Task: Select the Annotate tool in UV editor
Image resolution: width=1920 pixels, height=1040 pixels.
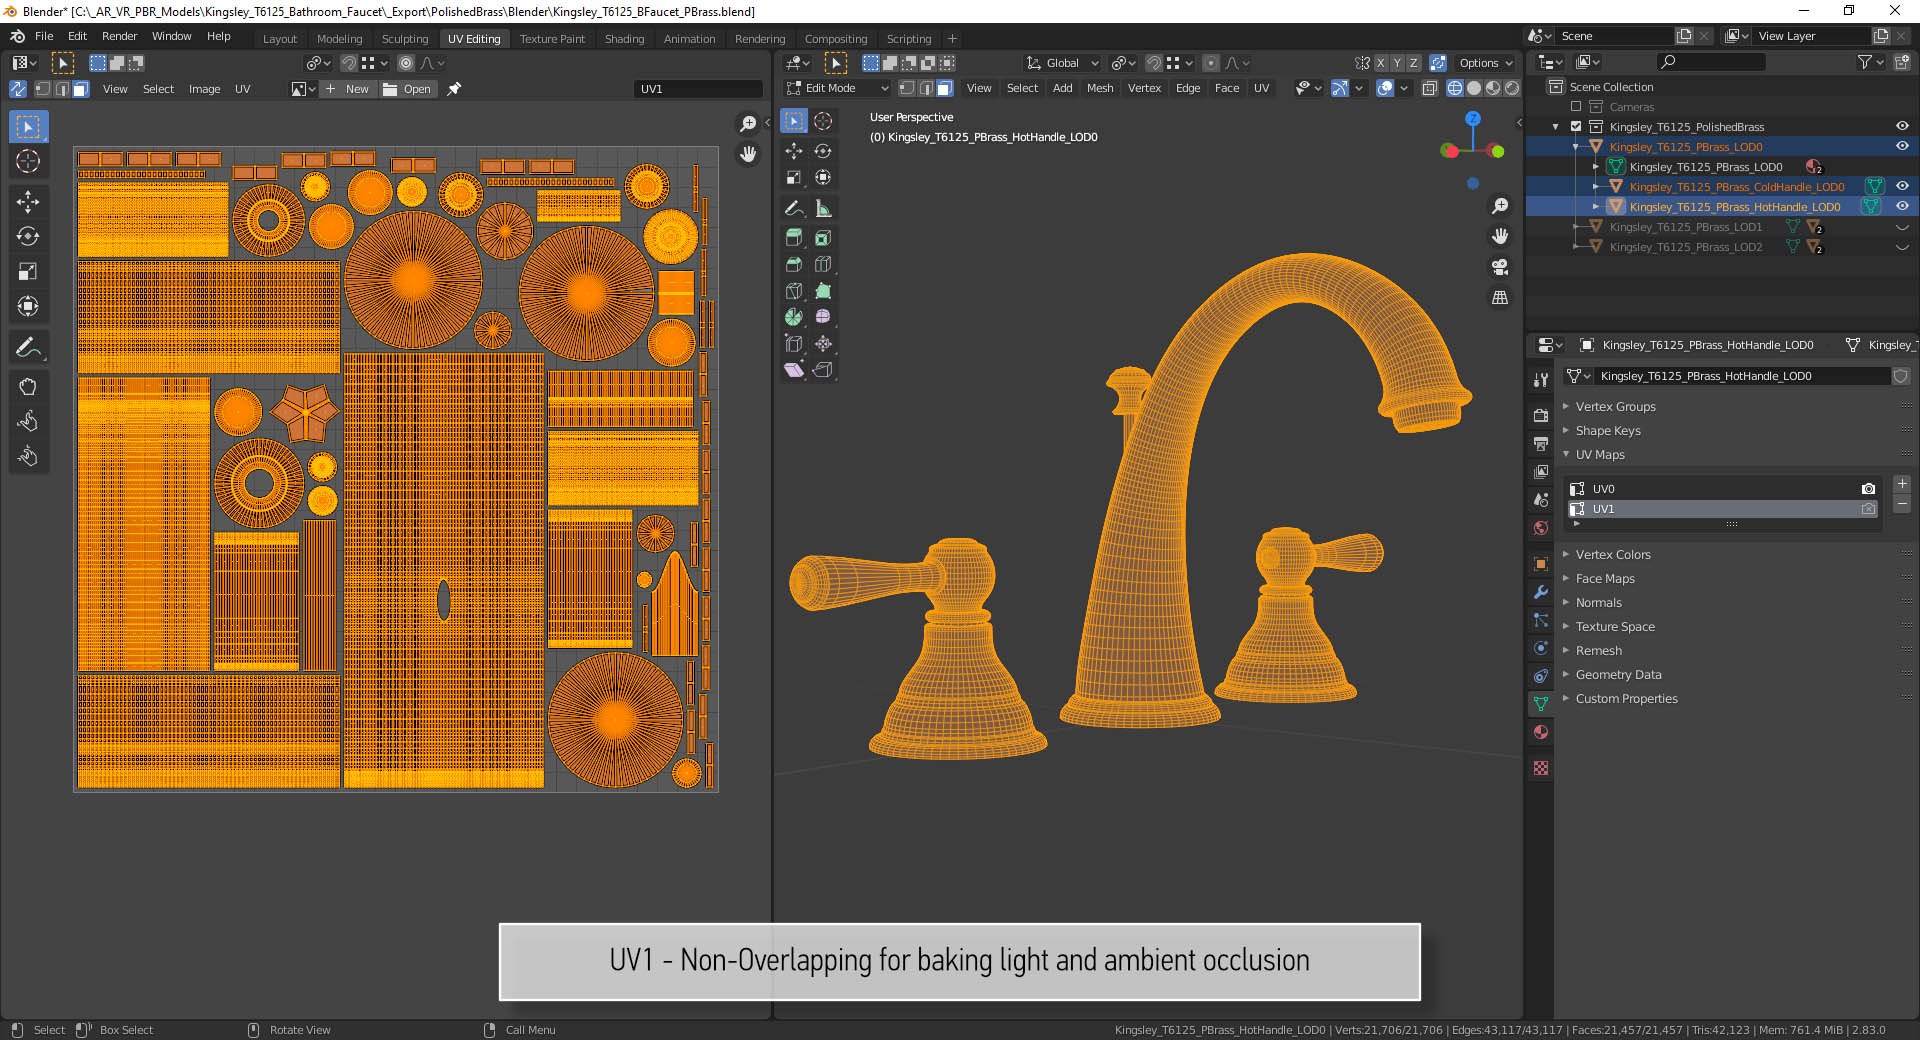Action: point(28,348)
